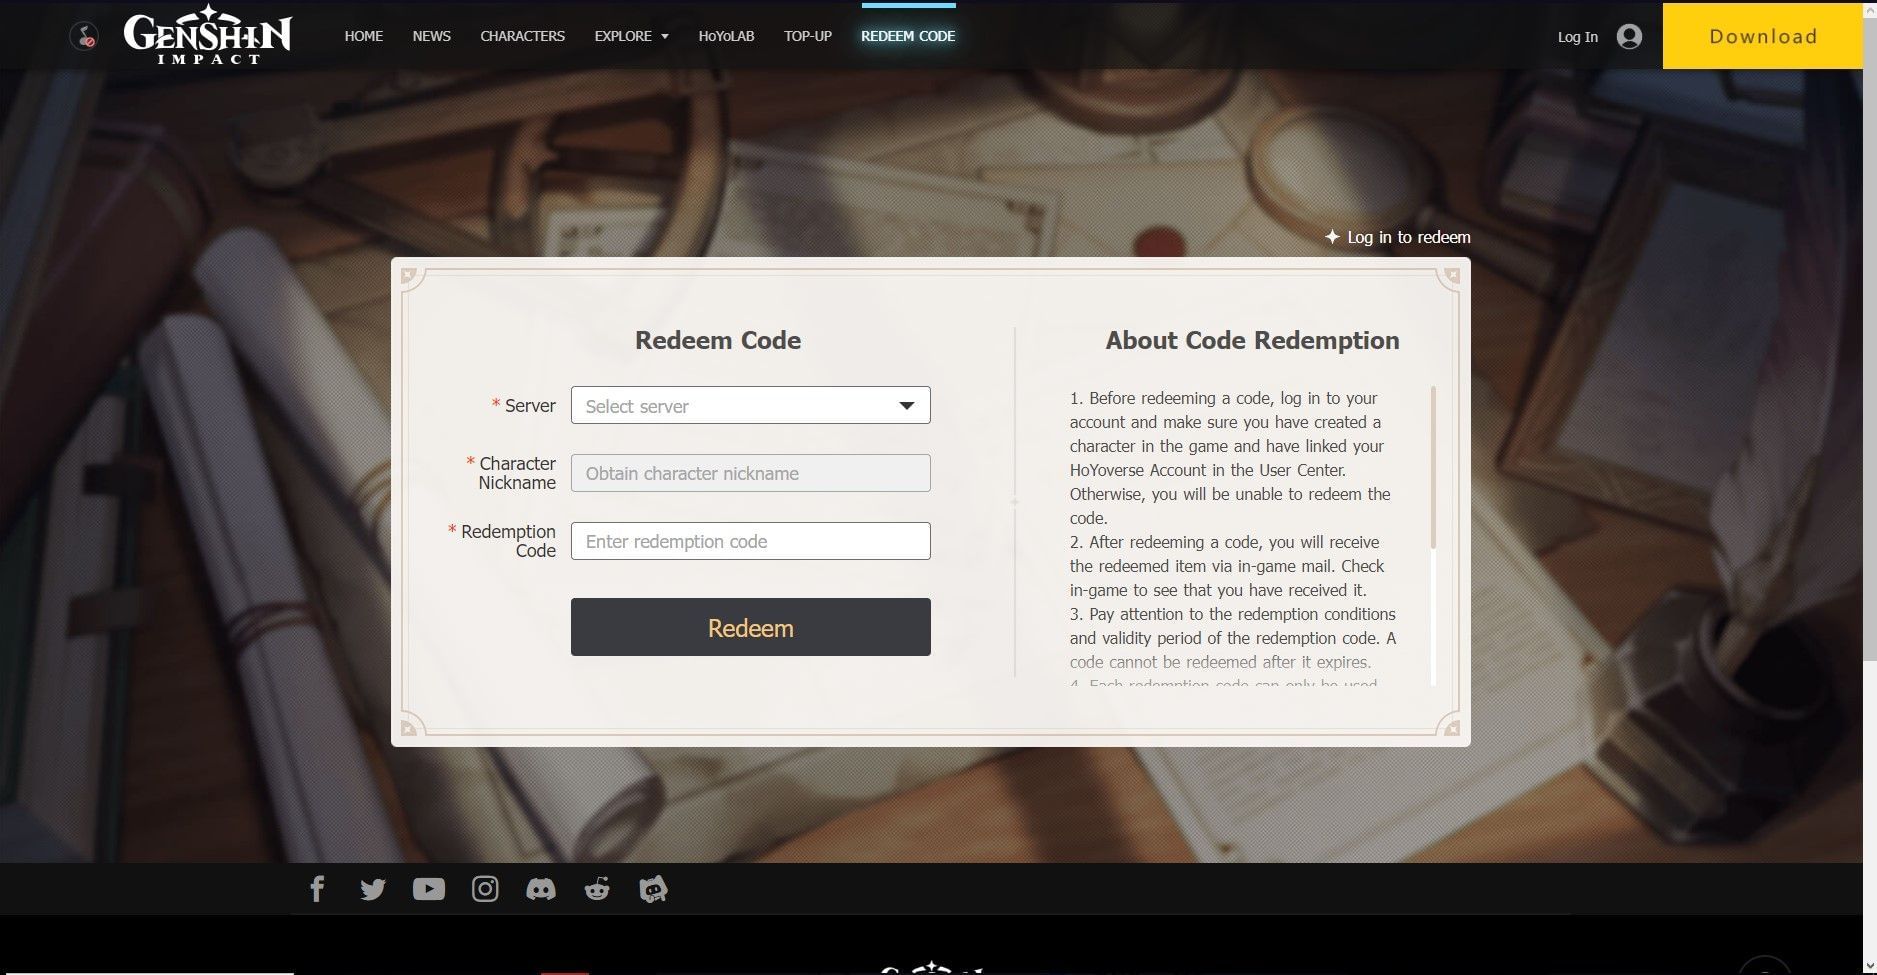
Task: Open the NEWS menu item
Action: pos(431,36)
